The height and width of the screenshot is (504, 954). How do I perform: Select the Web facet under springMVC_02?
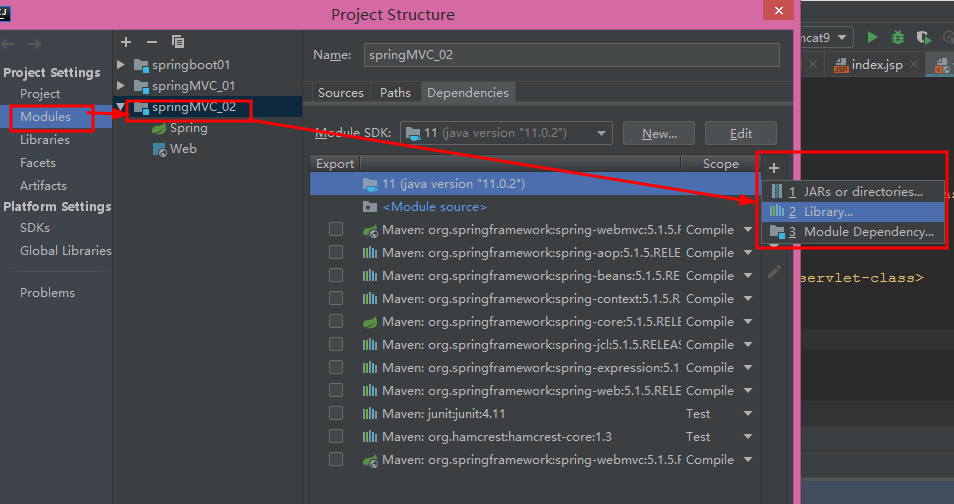tap(175, 149)
